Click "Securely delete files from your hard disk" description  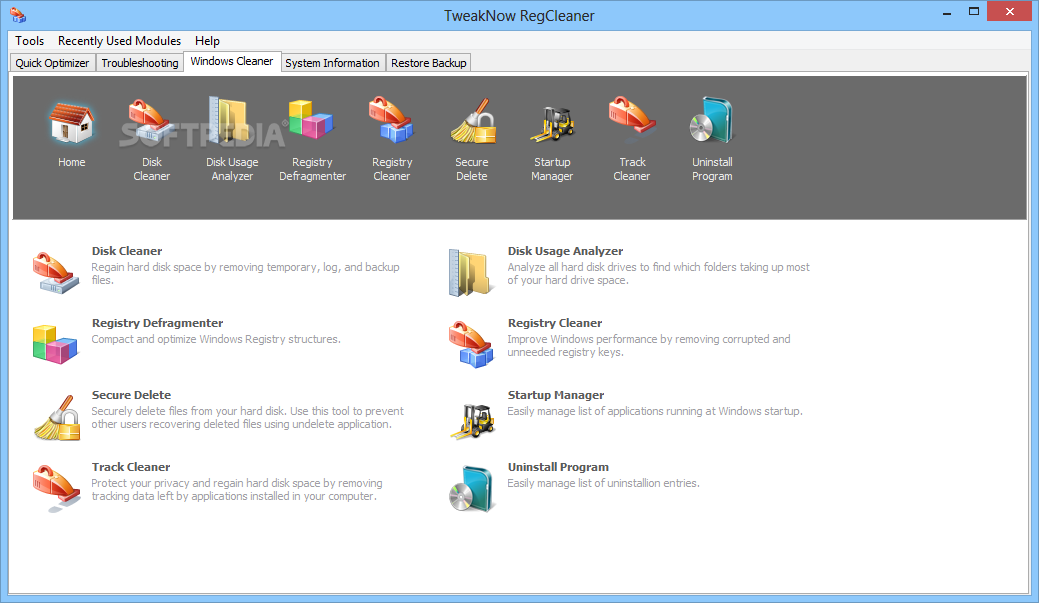coord(247,417)
